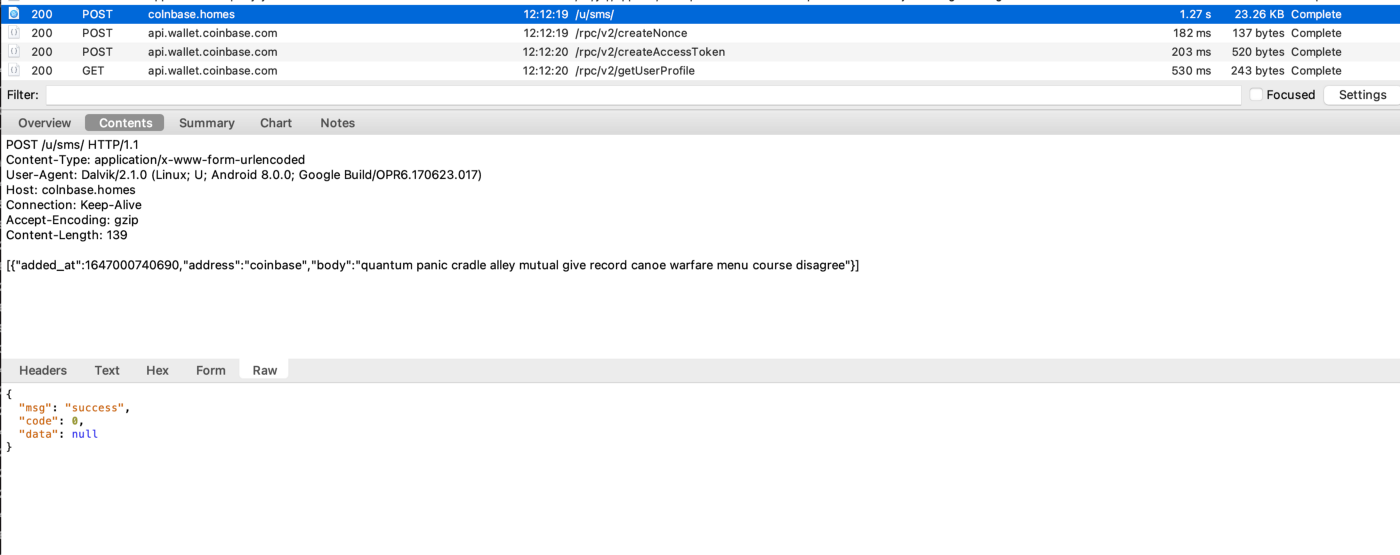This screenshot has height=555, width=1400.
Task: Click the 520 bytes size cell
Action: tap(1258, 52)
